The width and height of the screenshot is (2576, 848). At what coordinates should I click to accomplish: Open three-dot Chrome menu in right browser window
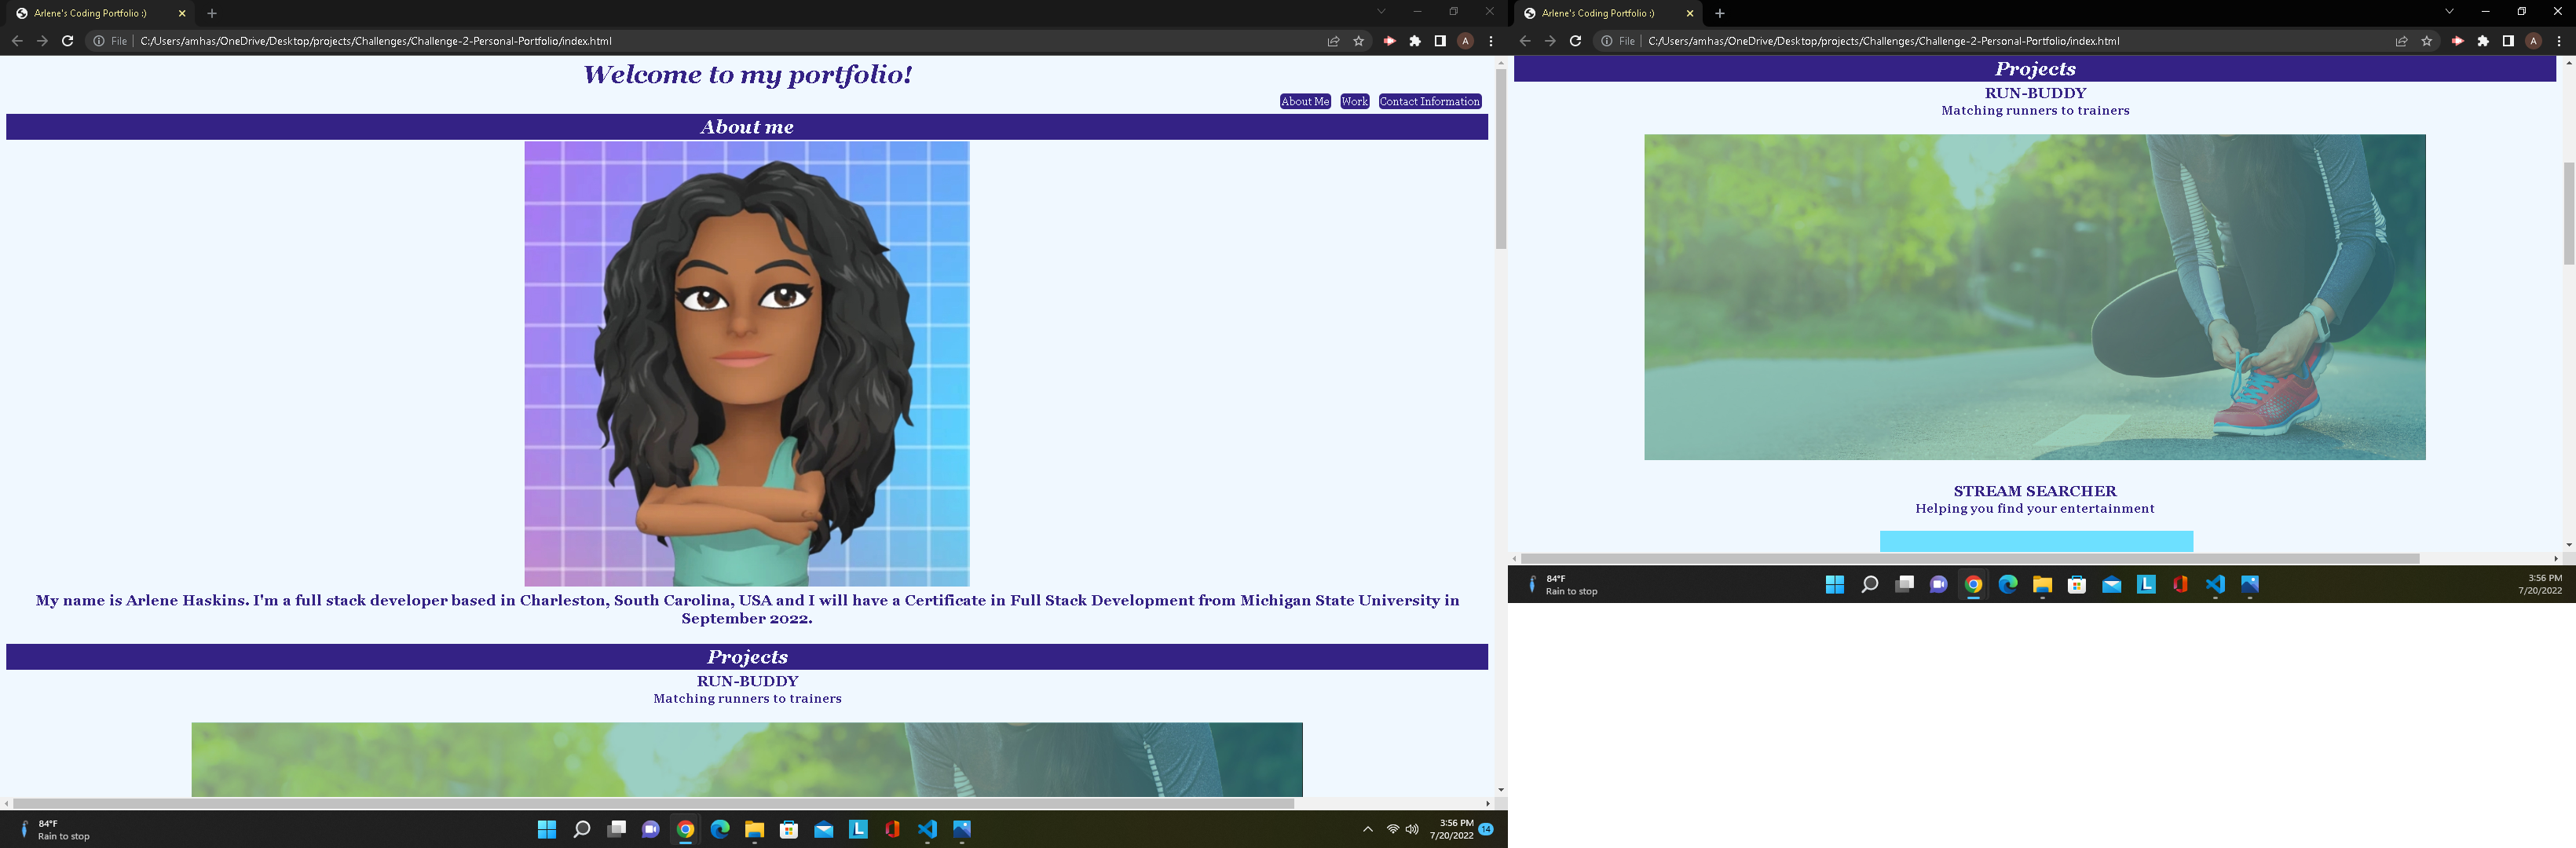pos(2559,41)
